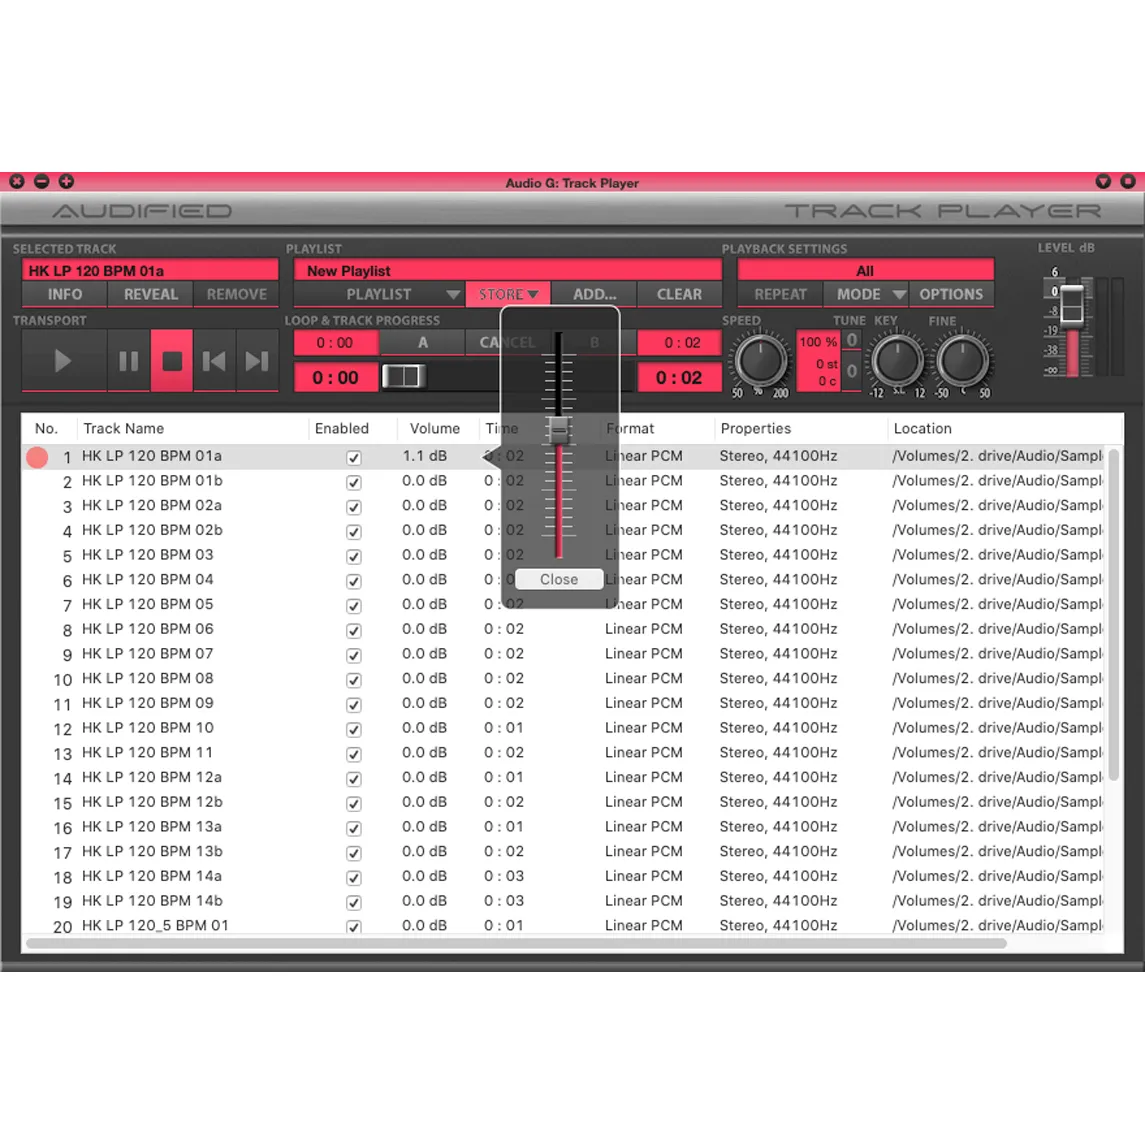This screenshot has height=1145, width=1145.
Task: Pause playback with the pause icon
Action: pyautogui.click(x=129, y=361)
